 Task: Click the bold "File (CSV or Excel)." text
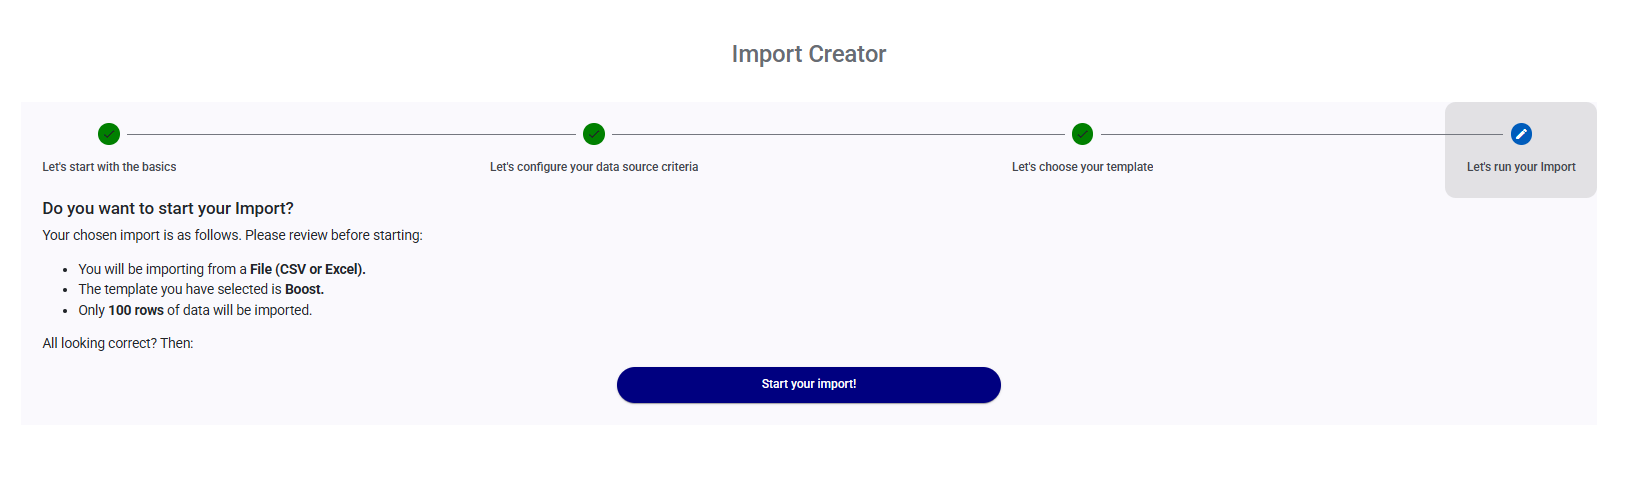308,269
